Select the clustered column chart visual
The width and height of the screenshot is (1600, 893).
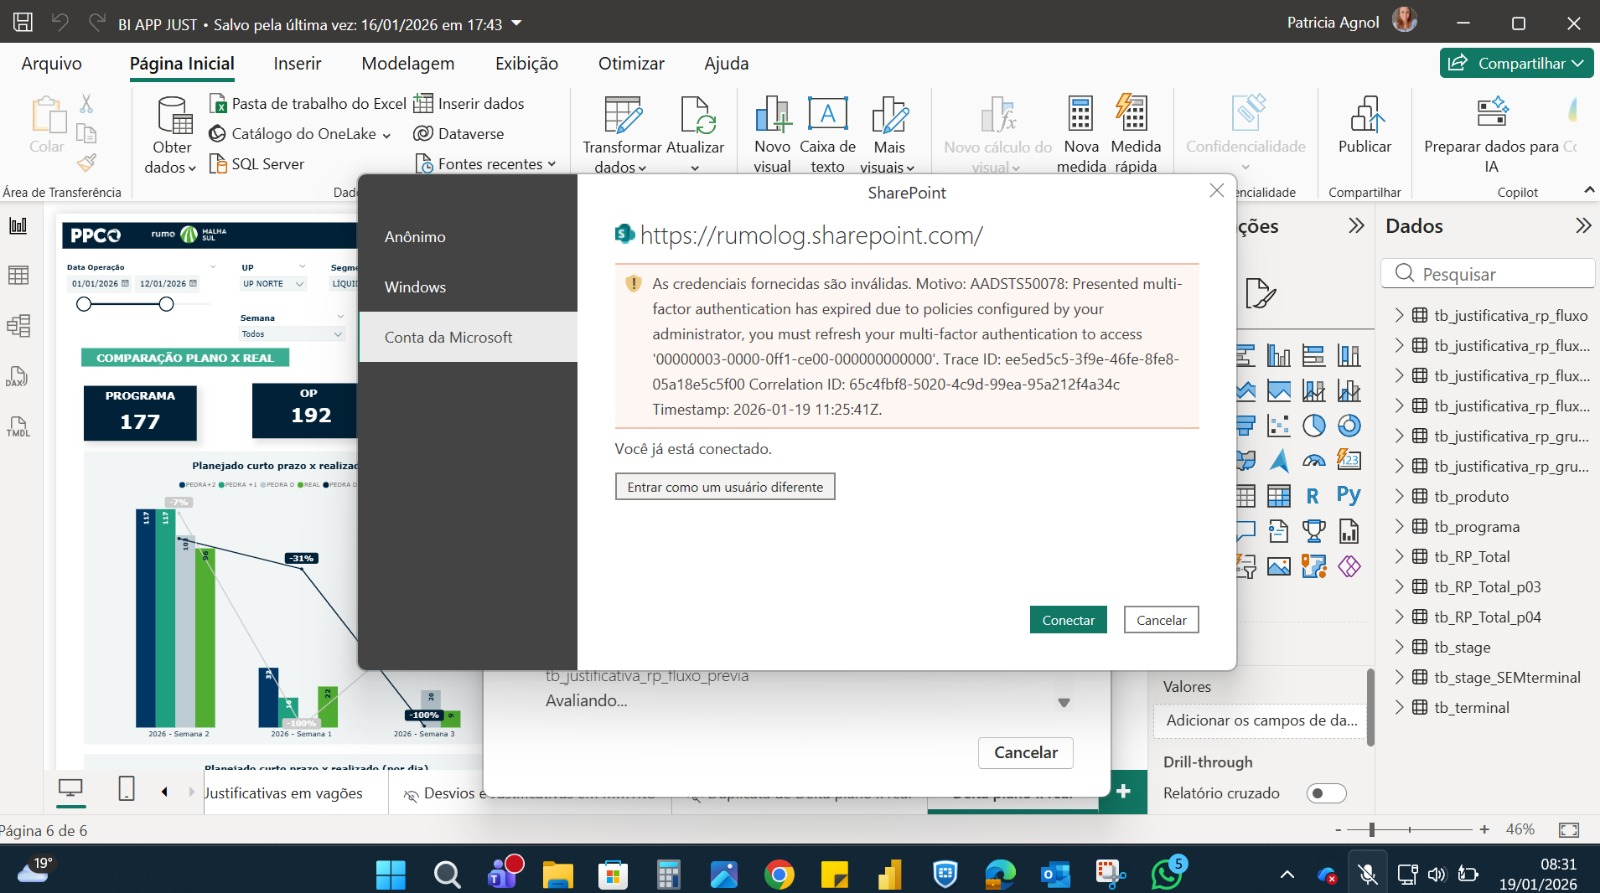(1279, 355)
